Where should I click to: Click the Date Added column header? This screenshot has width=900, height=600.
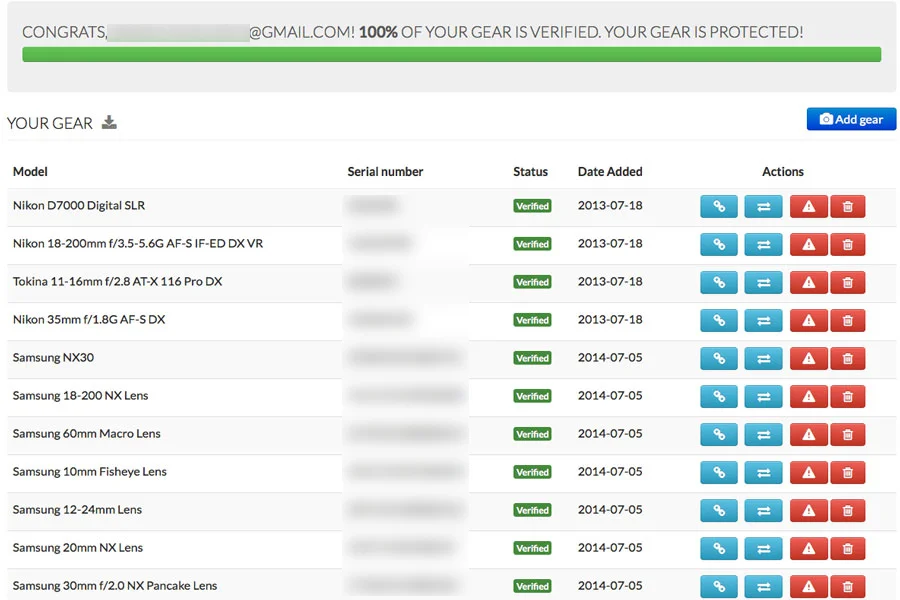(610, 171)
